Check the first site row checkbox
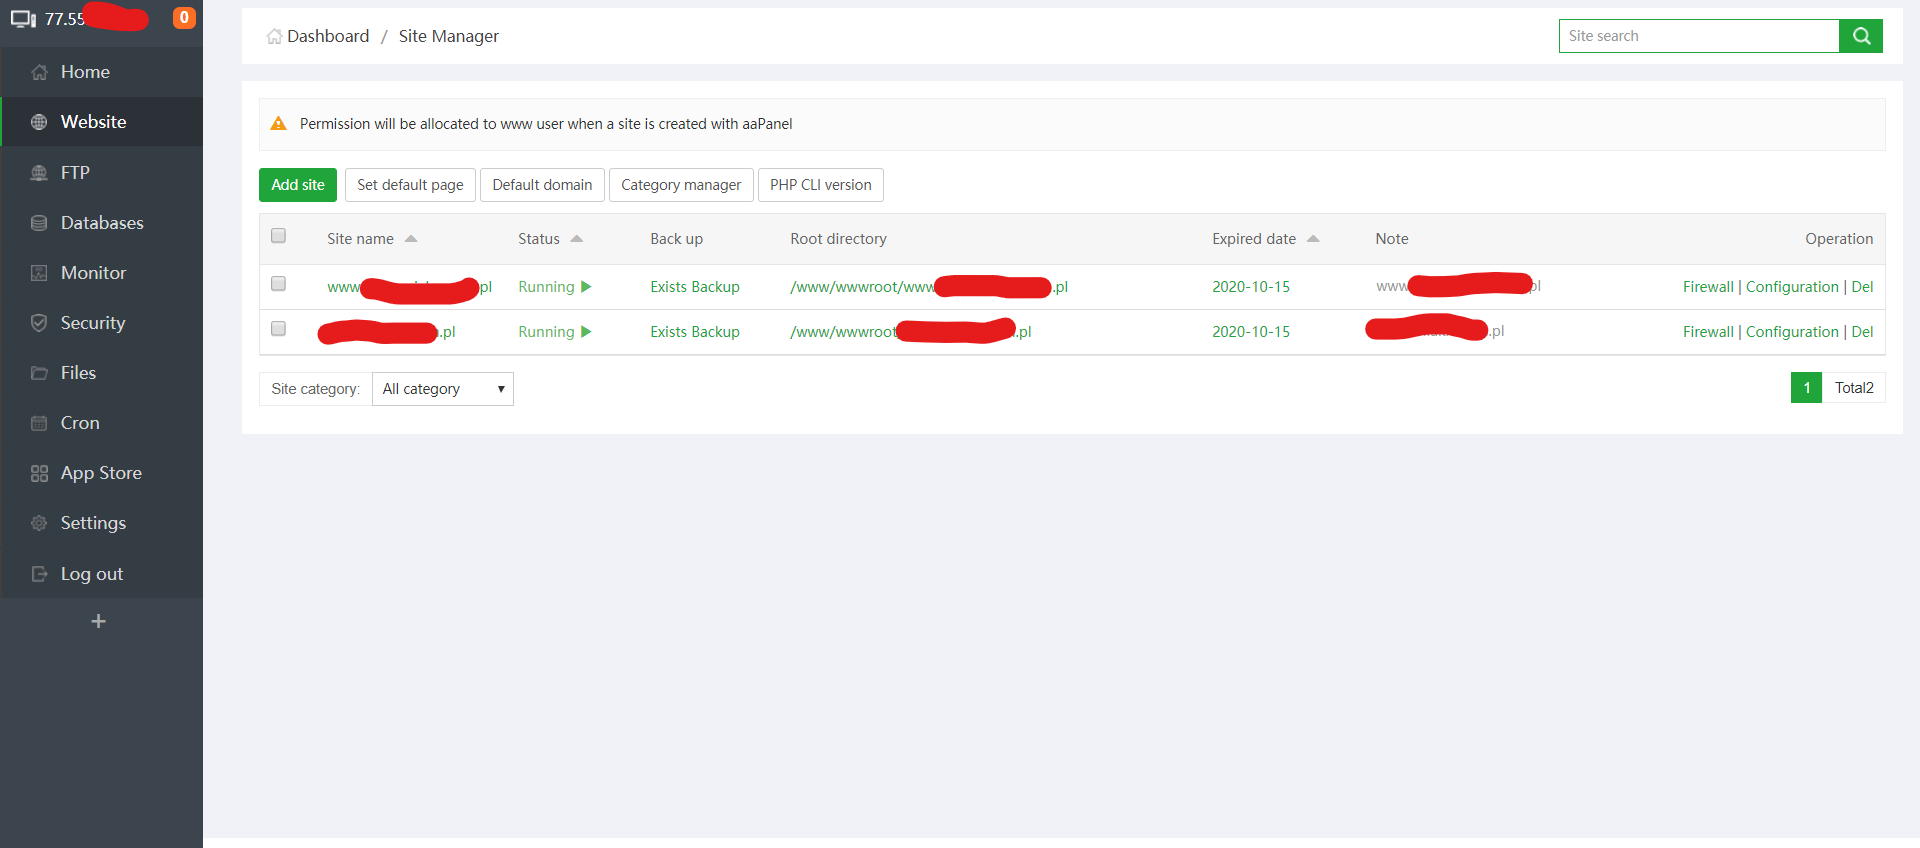 click(279, 284)
